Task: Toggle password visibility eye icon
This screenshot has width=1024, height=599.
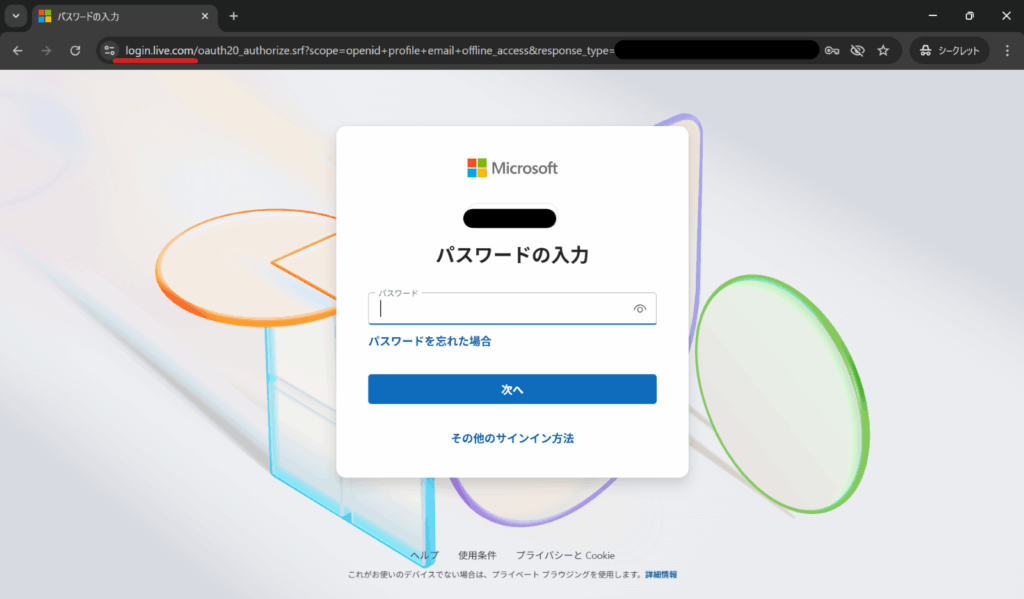Action: (x=639, y=309)
